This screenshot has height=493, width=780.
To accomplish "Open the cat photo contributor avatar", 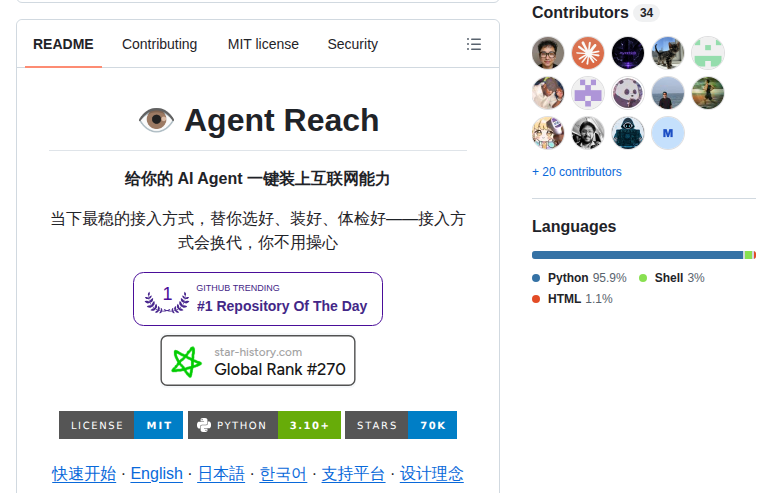I will tap(668, 53).
